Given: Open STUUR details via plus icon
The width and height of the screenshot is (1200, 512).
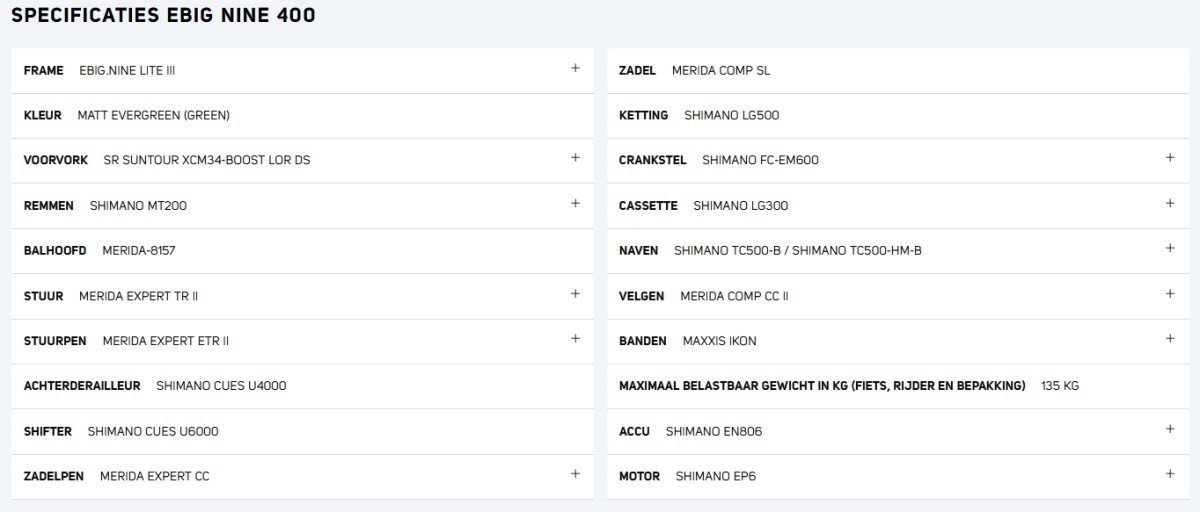Looking at the screenshot, I should (x=575, y=294).
